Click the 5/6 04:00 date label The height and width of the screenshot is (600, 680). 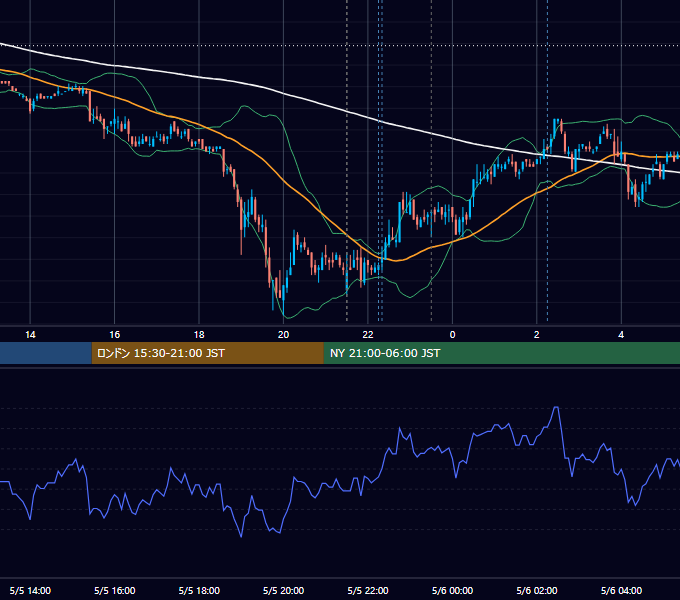click(x=621, y=591)
